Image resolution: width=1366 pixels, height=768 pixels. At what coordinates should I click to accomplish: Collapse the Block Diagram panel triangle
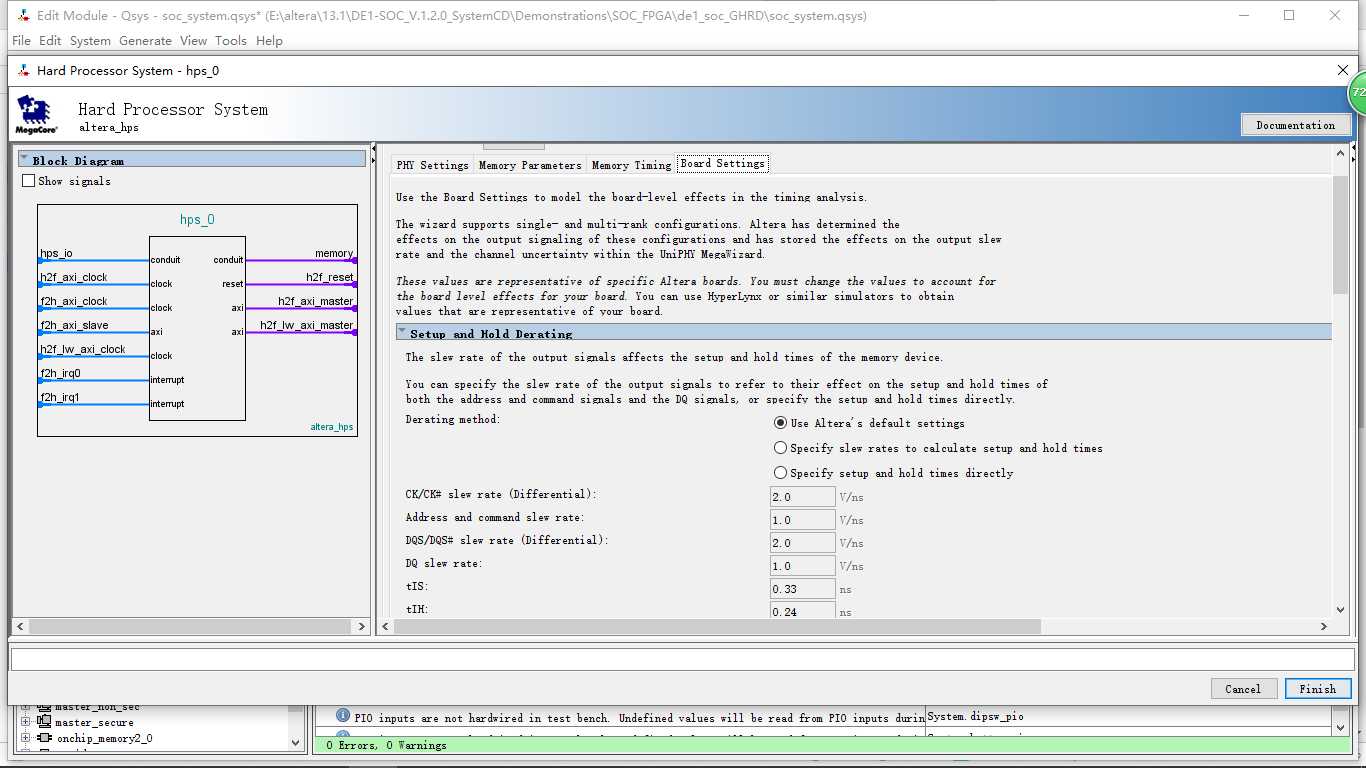pos(24,159)
